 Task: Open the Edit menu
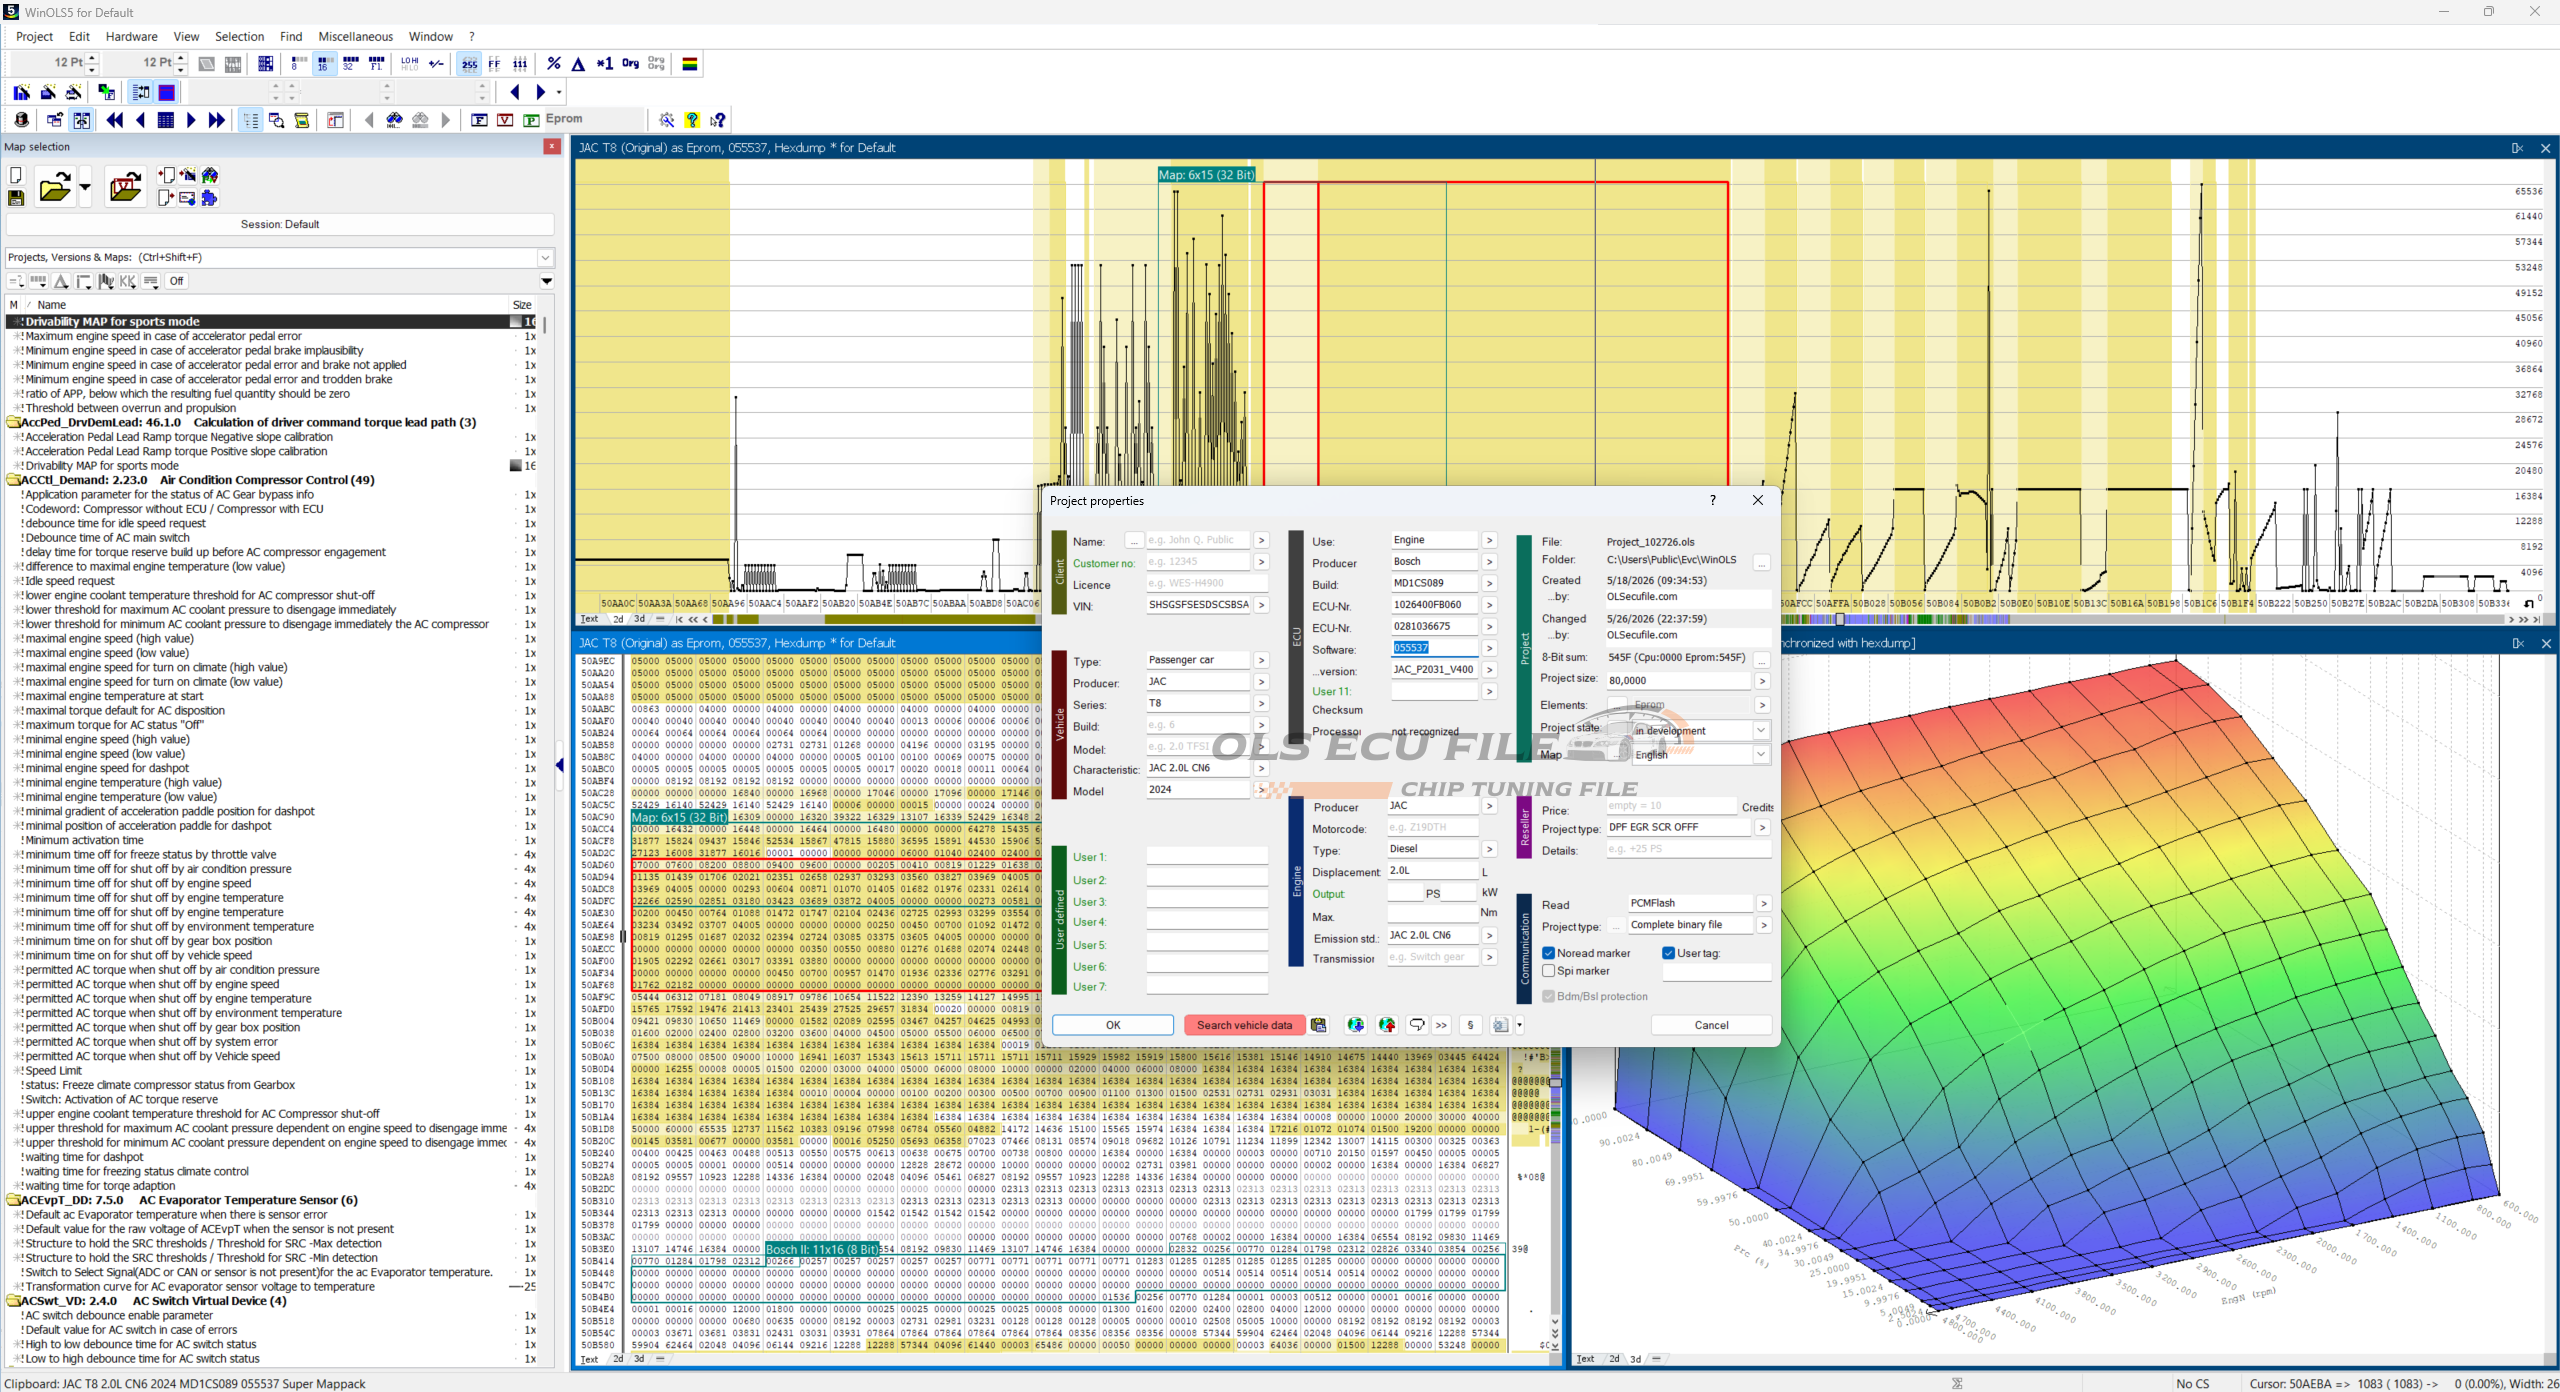(x=79, y=36)
